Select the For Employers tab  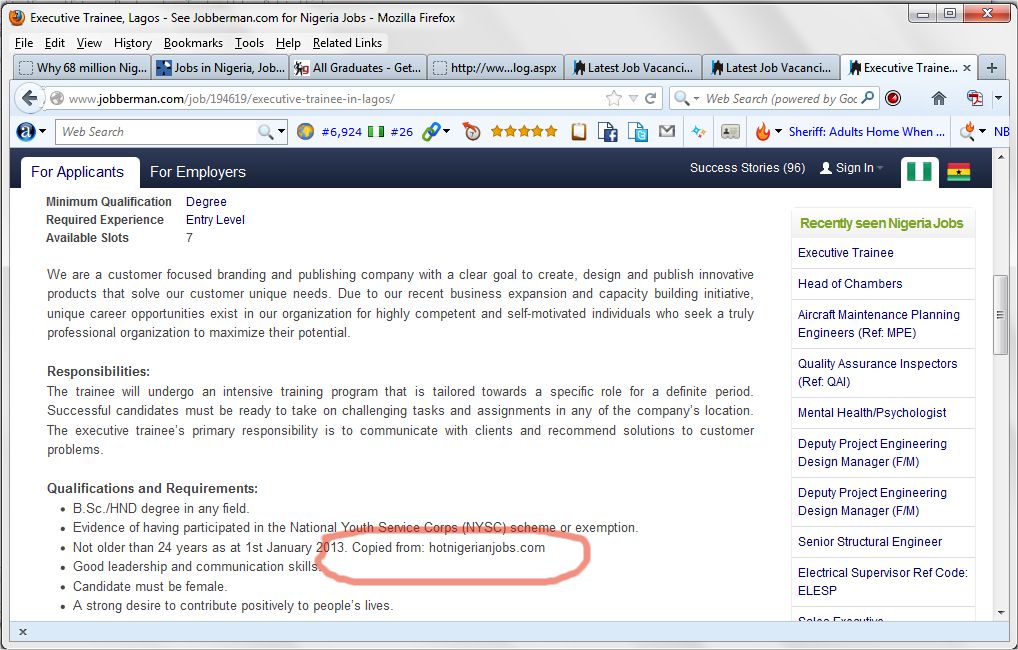pos(198,172)
